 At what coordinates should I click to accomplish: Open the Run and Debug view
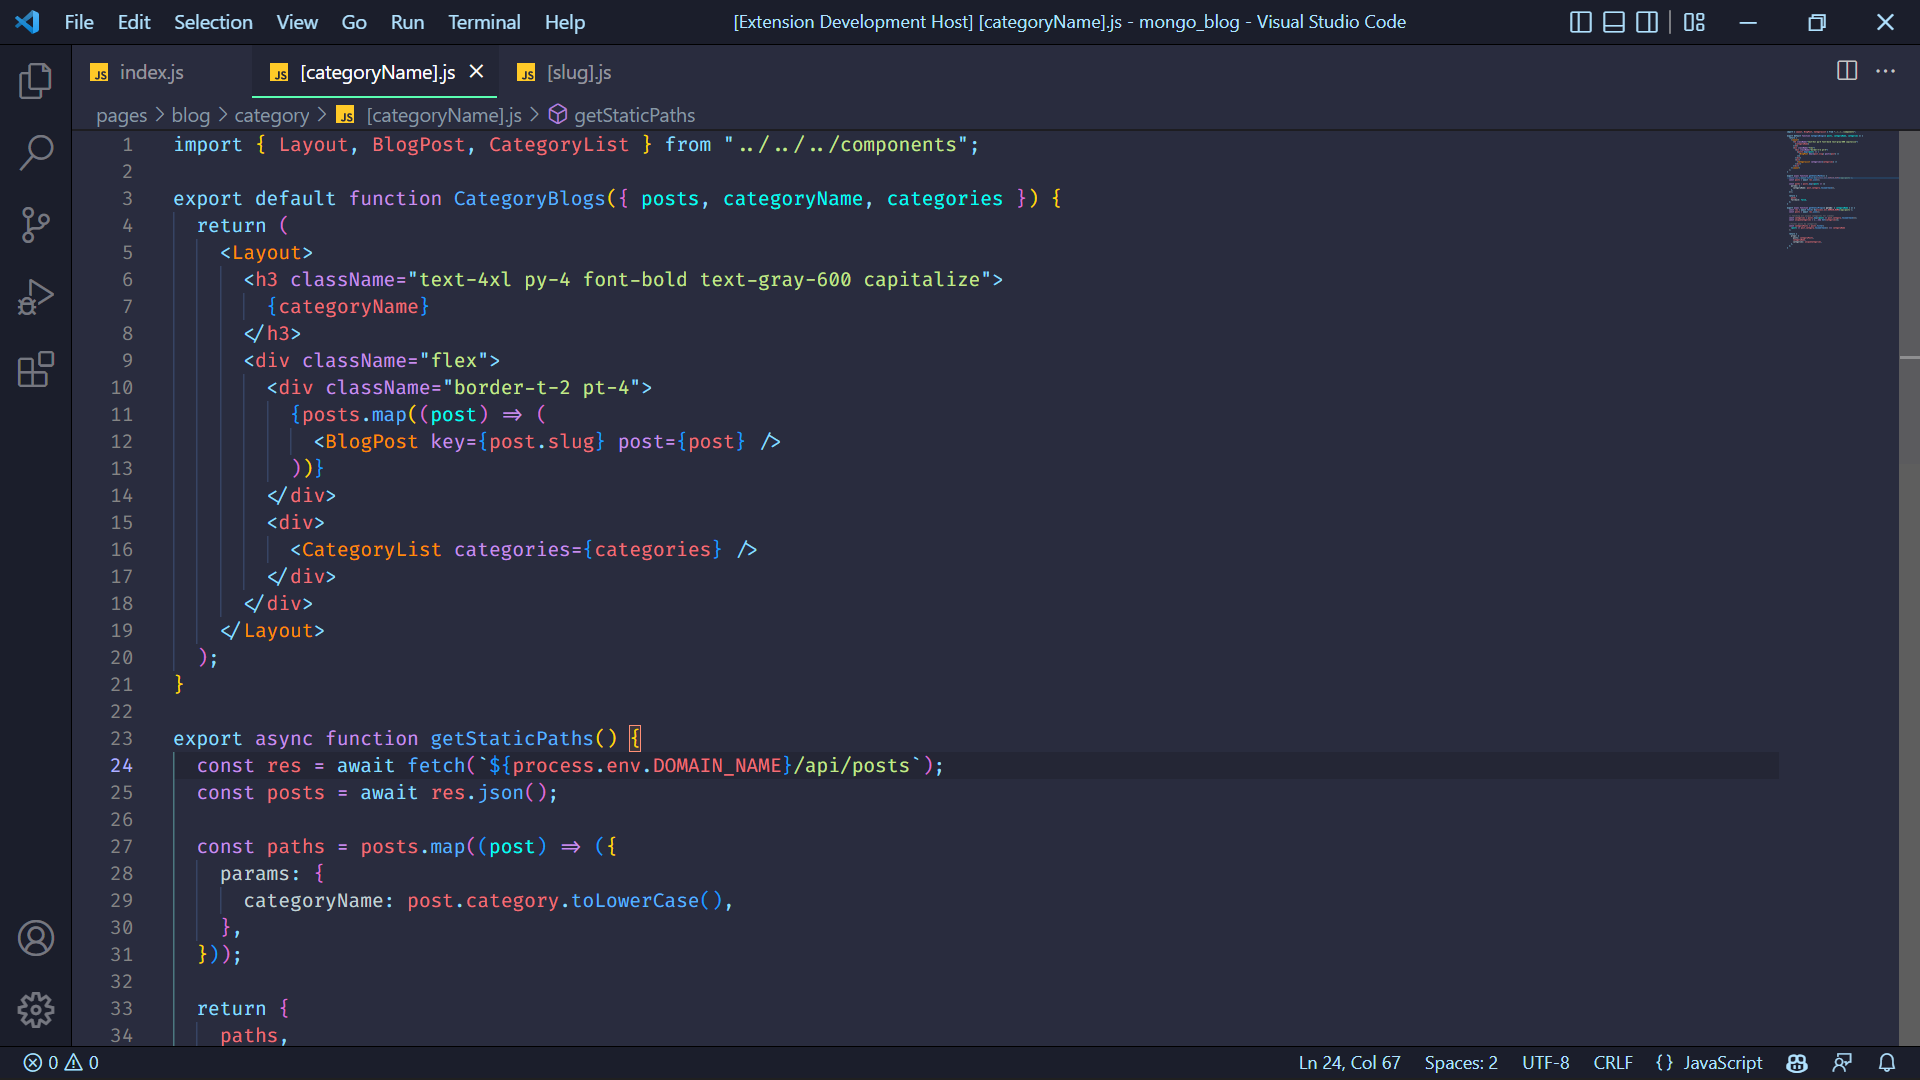pos(36,297)
